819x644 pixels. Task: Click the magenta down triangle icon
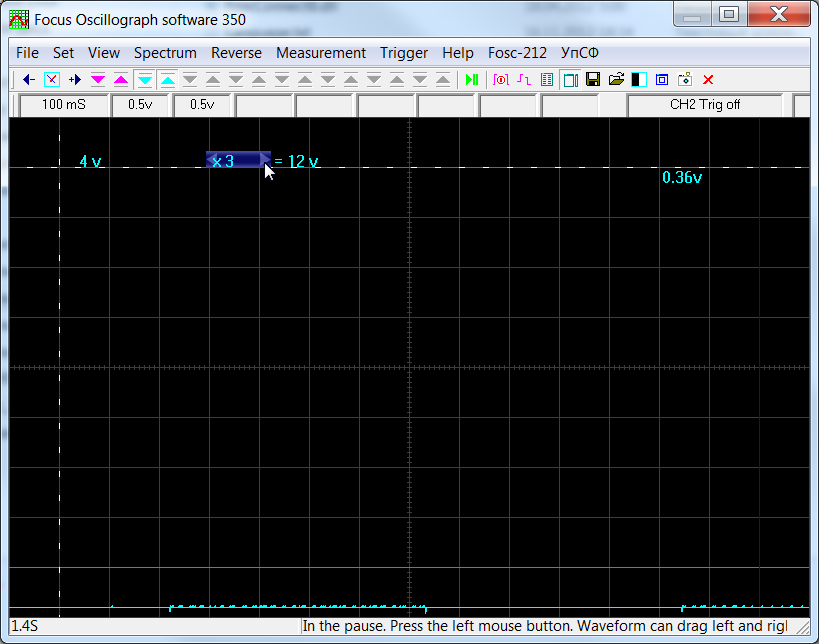click(98, 80)
